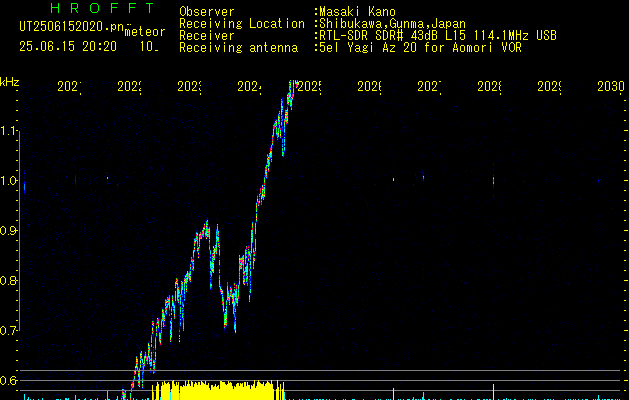
Task: Click the HROFFT title text
Action: click(x=103, y=8)
